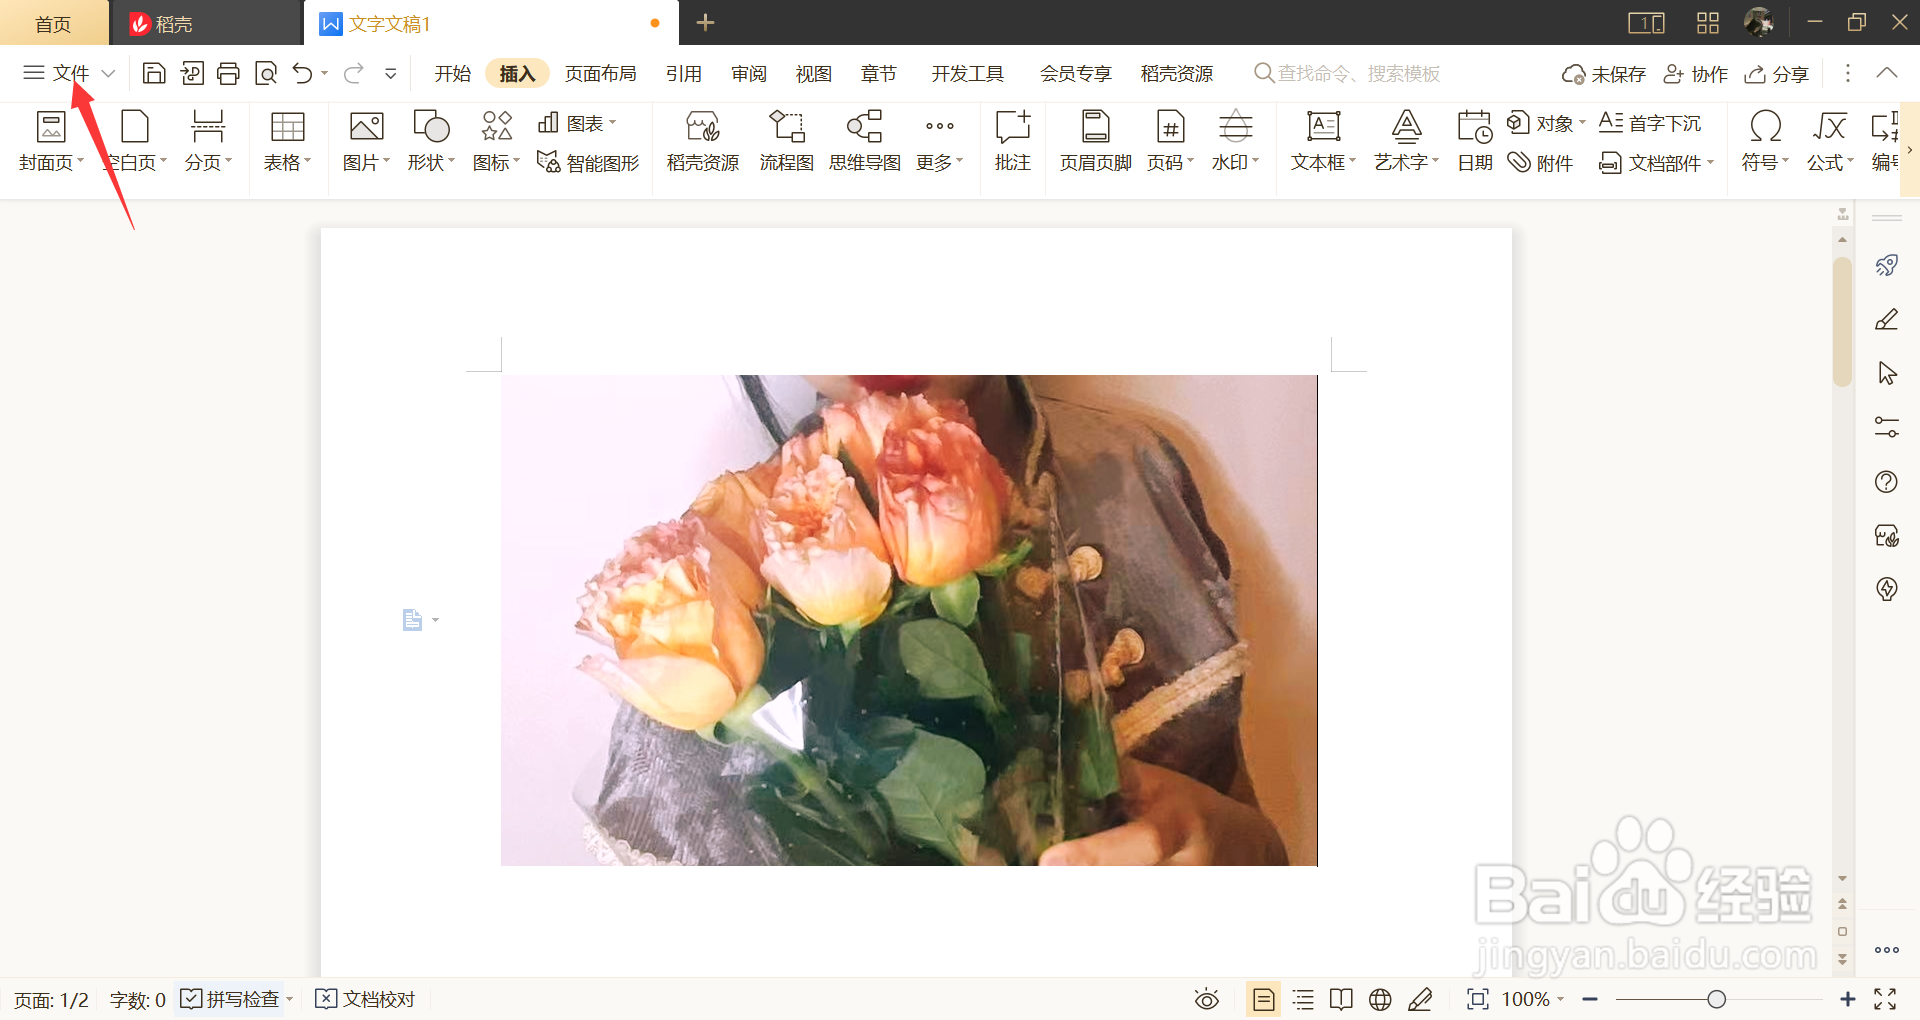Expand the 页码 page number dropdown
Viewport: 1920px width, 1020px height.
coord(1189,162)
